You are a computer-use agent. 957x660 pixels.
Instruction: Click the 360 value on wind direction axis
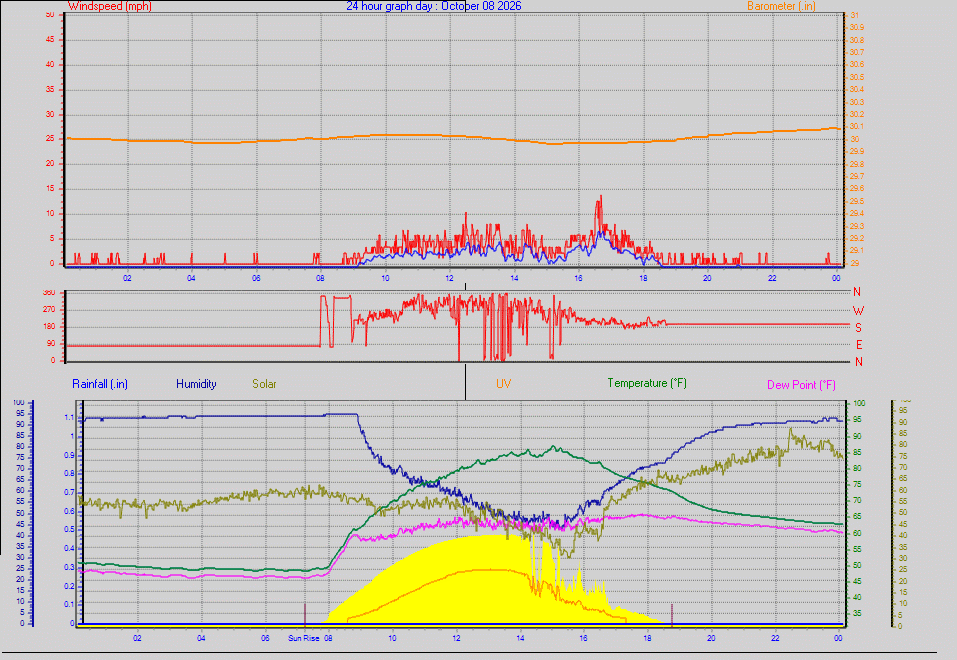click(49, 292)
